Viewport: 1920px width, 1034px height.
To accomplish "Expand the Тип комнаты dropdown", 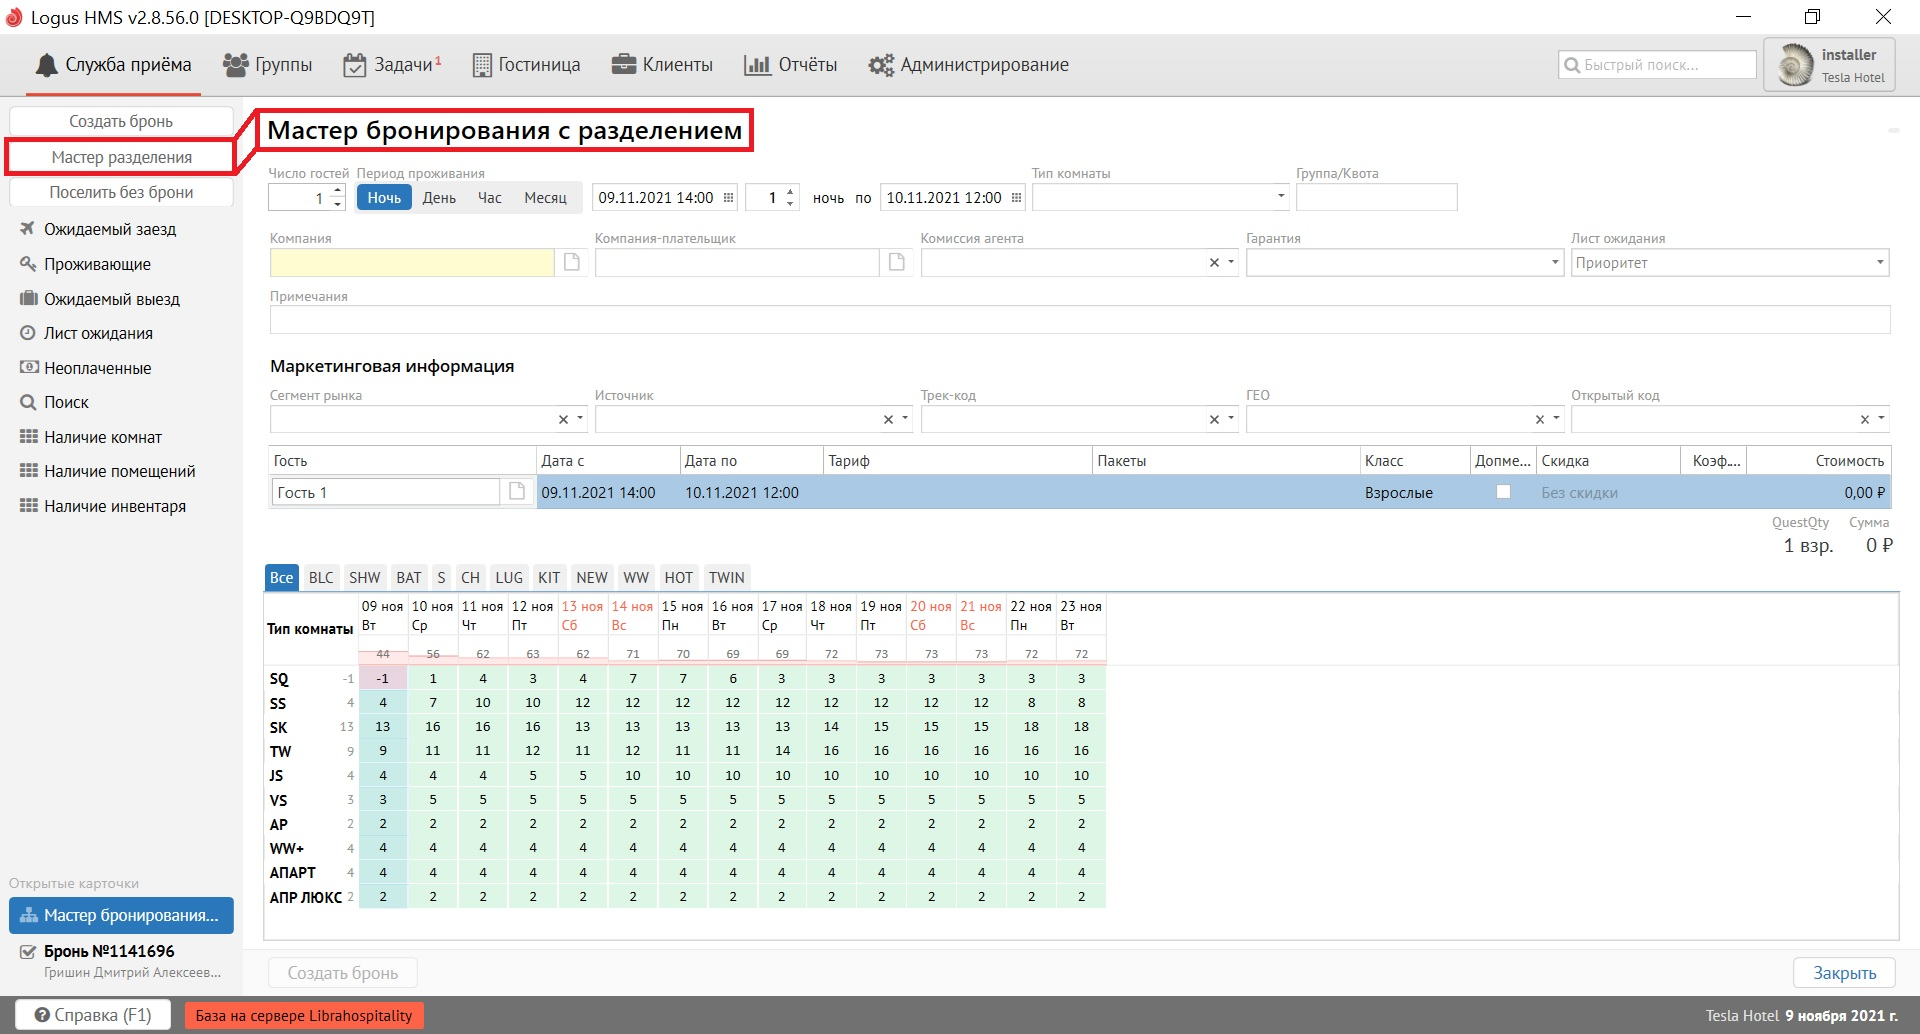I will pos(1281,197).
